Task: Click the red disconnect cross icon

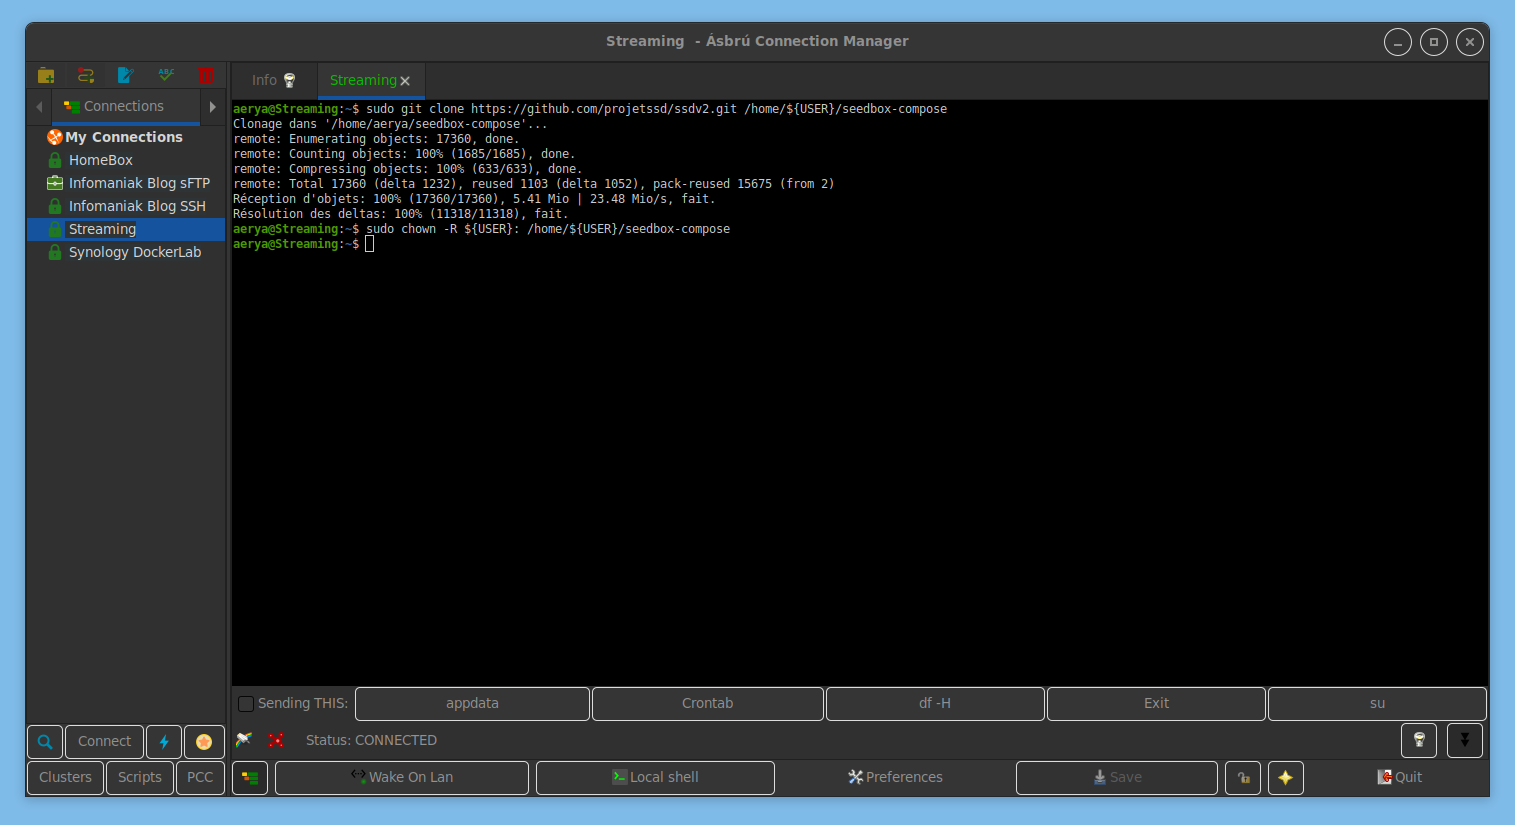Action: tap(276, 740)
